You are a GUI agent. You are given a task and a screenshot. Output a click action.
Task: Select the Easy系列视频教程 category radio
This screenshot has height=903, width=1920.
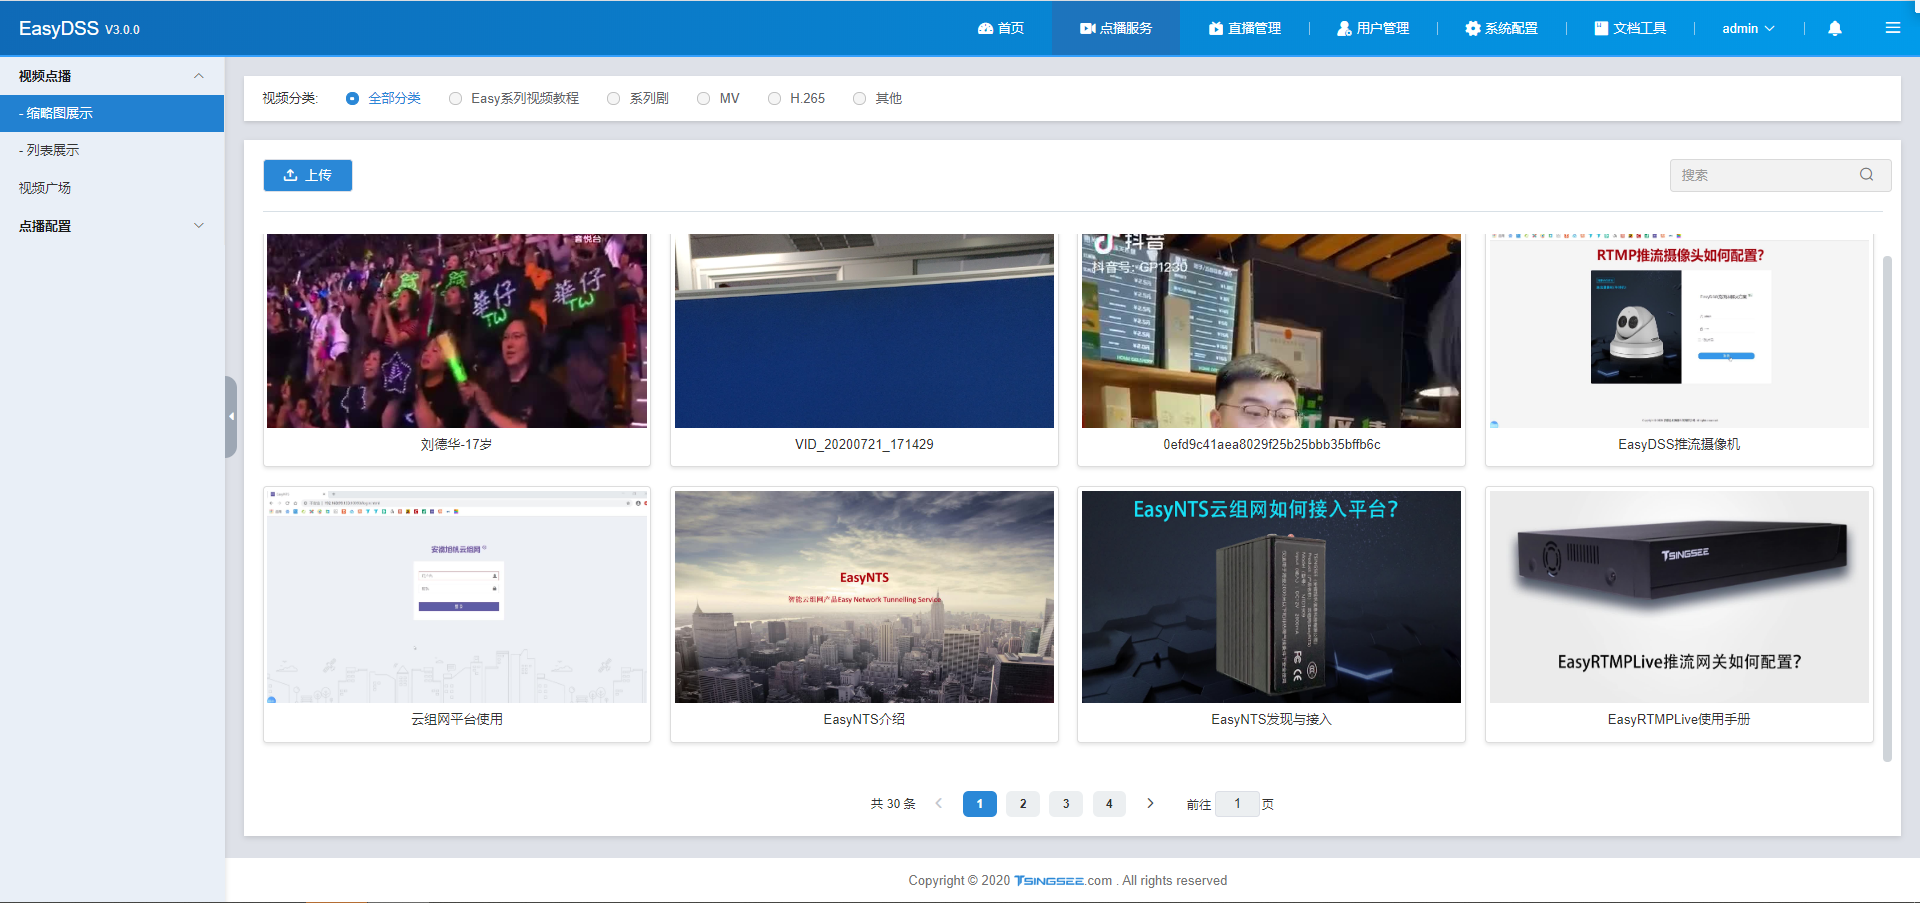(x=455, y=98)
